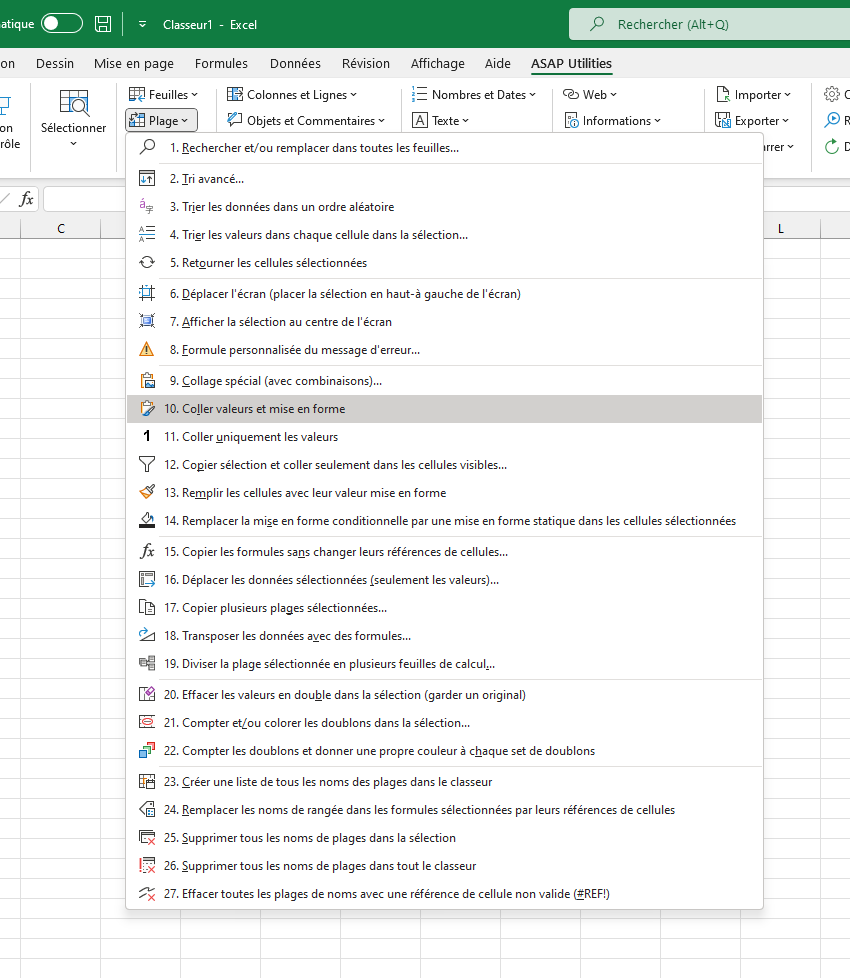850x978 pixels.
Task: Expand the Importer dropdown
Action: pyautogui.click(x=753, y=94)
